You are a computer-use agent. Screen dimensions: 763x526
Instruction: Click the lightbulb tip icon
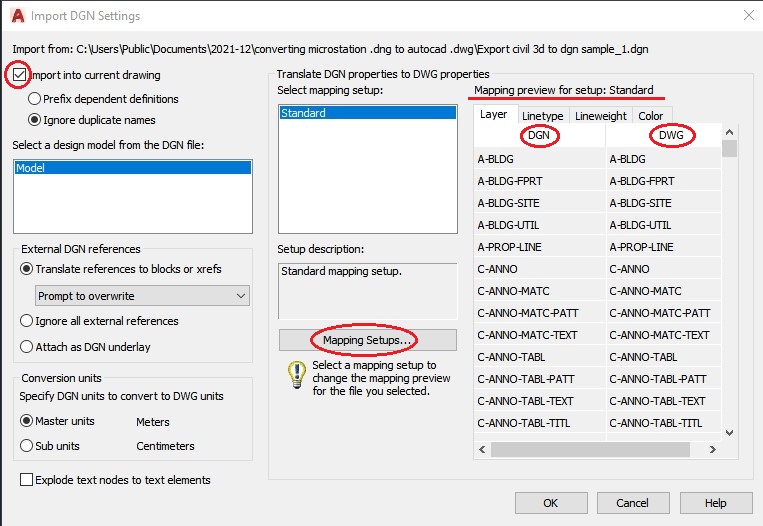click(296, 375)
